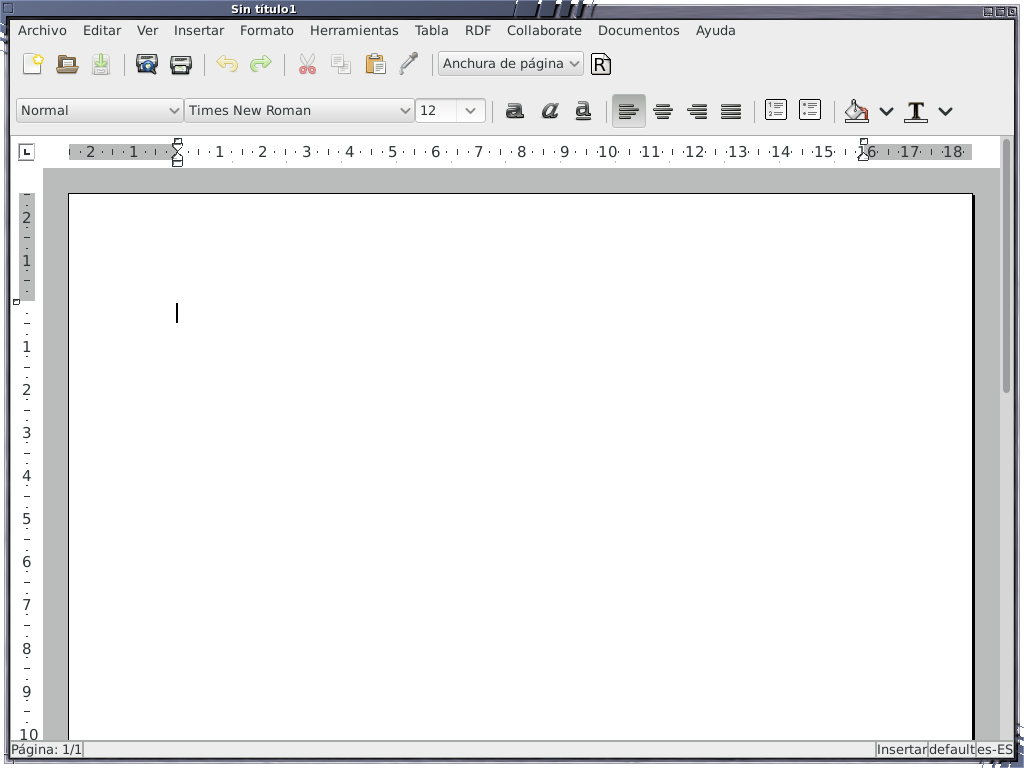Open the Herramientas menu
The width and height of the screenshot is (1024, 768).
point(354,31)
